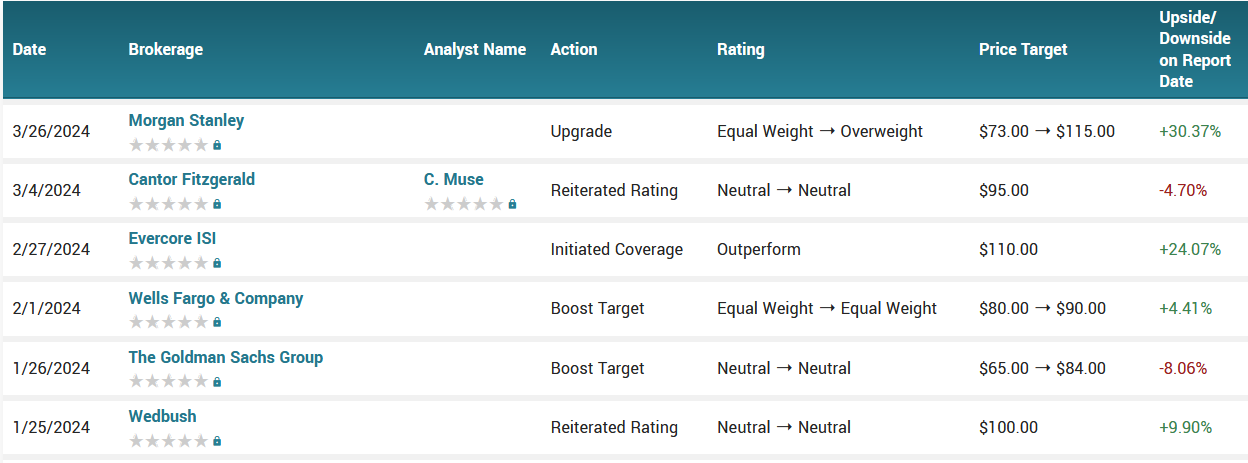The height and width of the screenshot is (463, 1248).
Task: Click the Date column header
Action: click(x=30, y=49)
